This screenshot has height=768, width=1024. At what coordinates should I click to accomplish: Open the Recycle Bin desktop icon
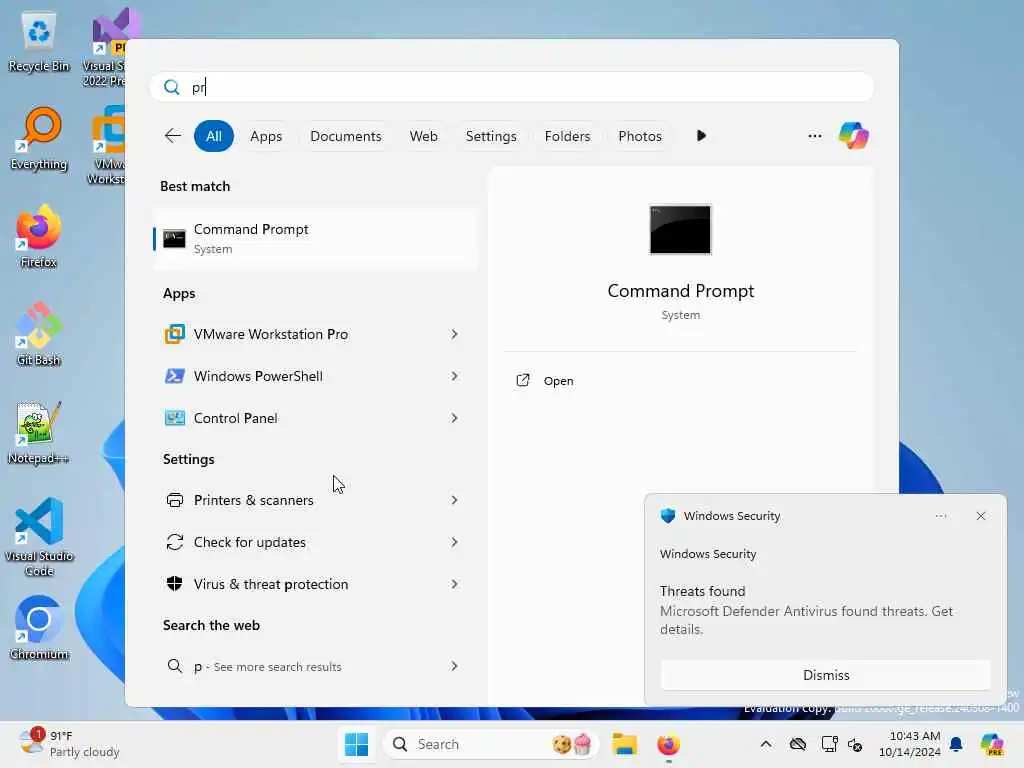[x=39, y=41]
